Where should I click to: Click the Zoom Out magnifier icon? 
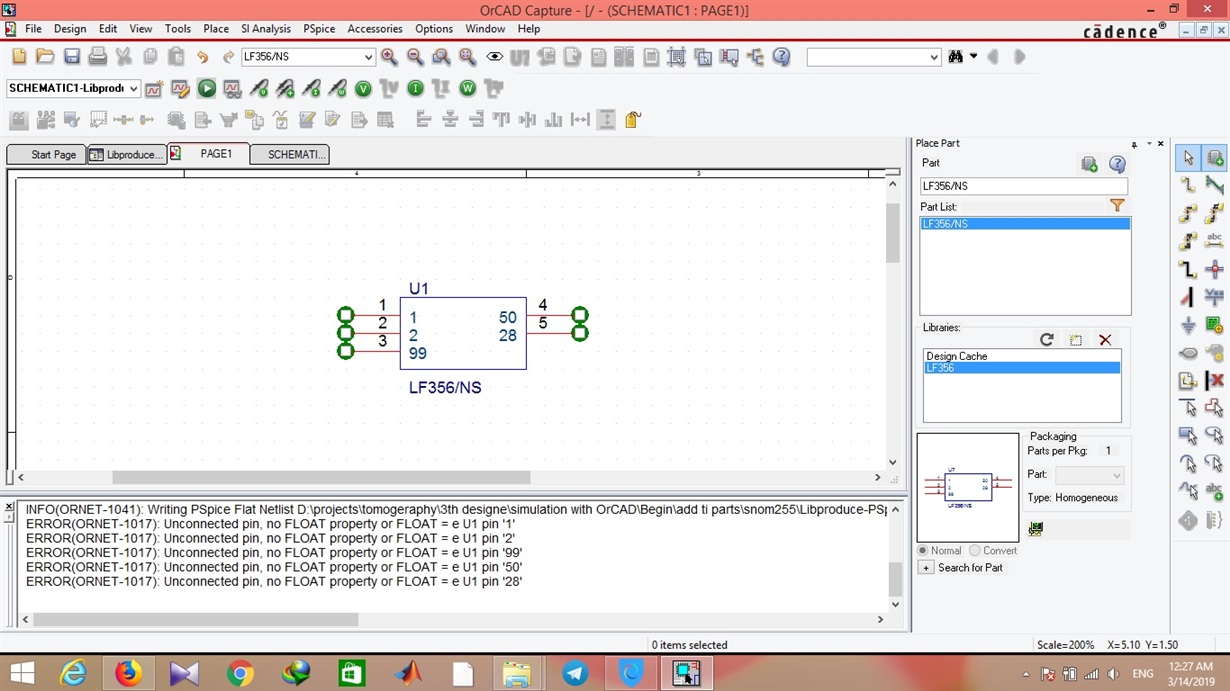pos(415,57)
